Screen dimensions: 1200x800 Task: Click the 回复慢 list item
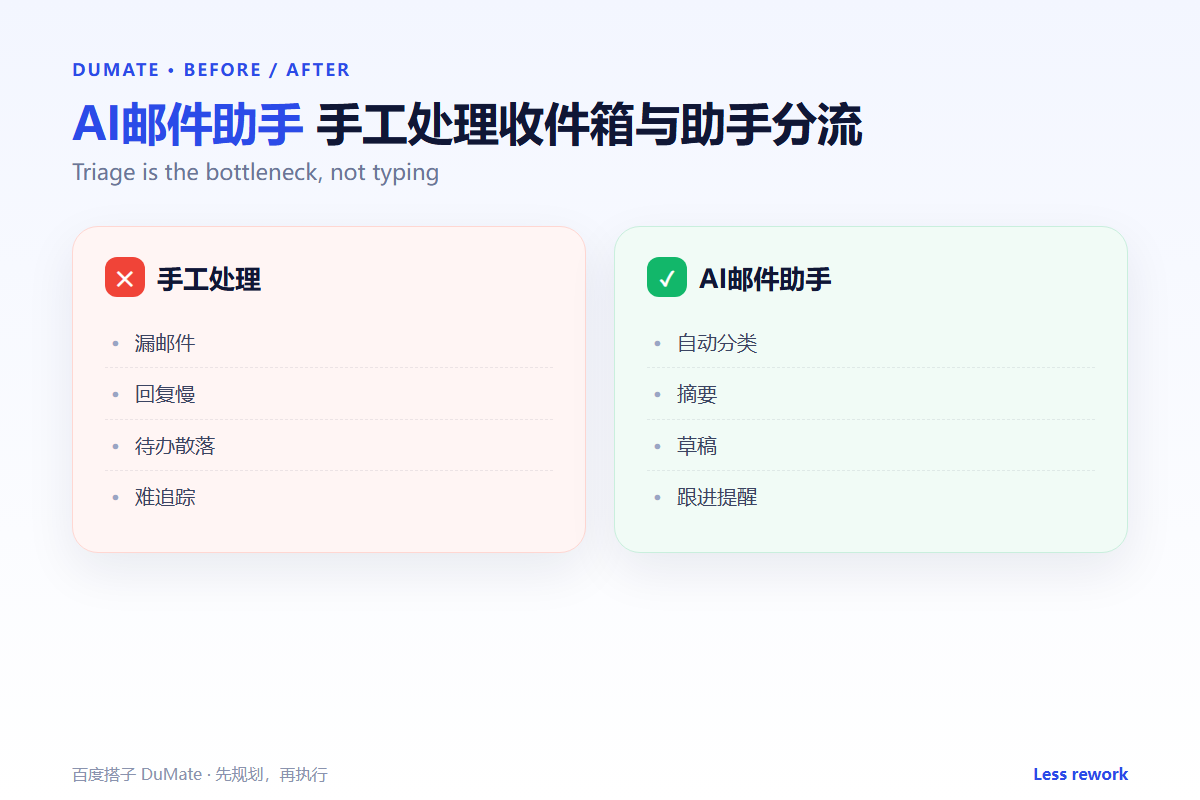(329, 394)
